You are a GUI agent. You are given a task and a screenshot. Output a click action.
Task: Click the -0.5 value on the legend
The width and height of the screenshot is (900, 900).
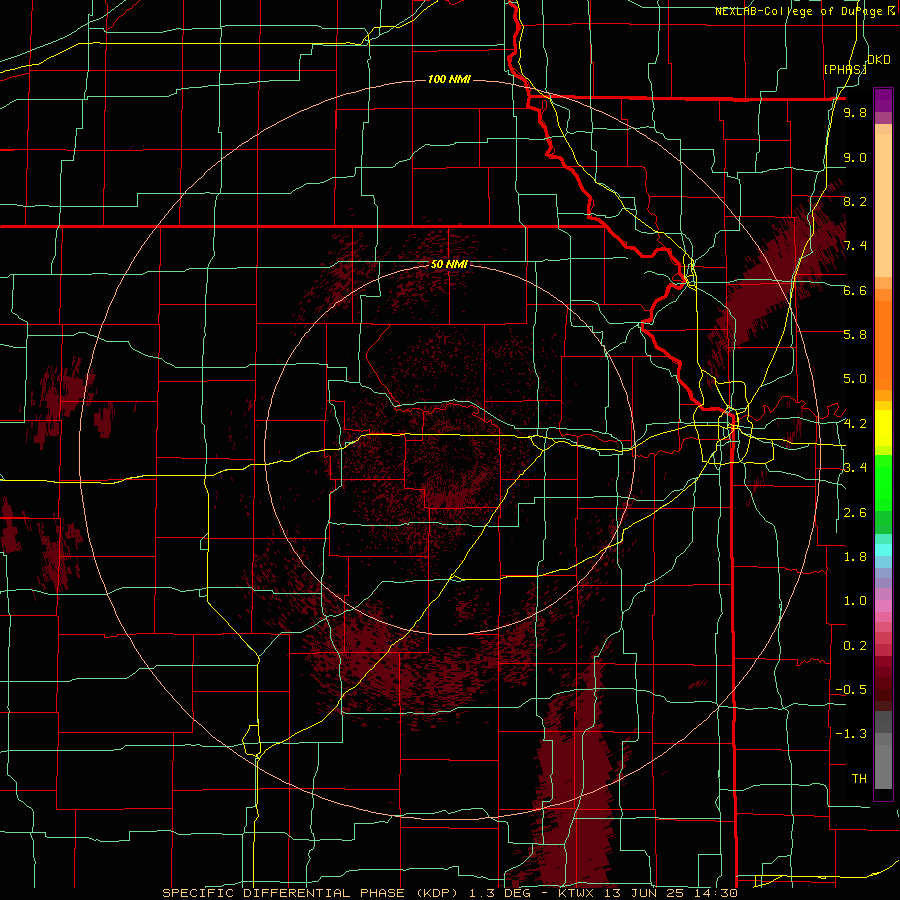click(x=851, y=690)
